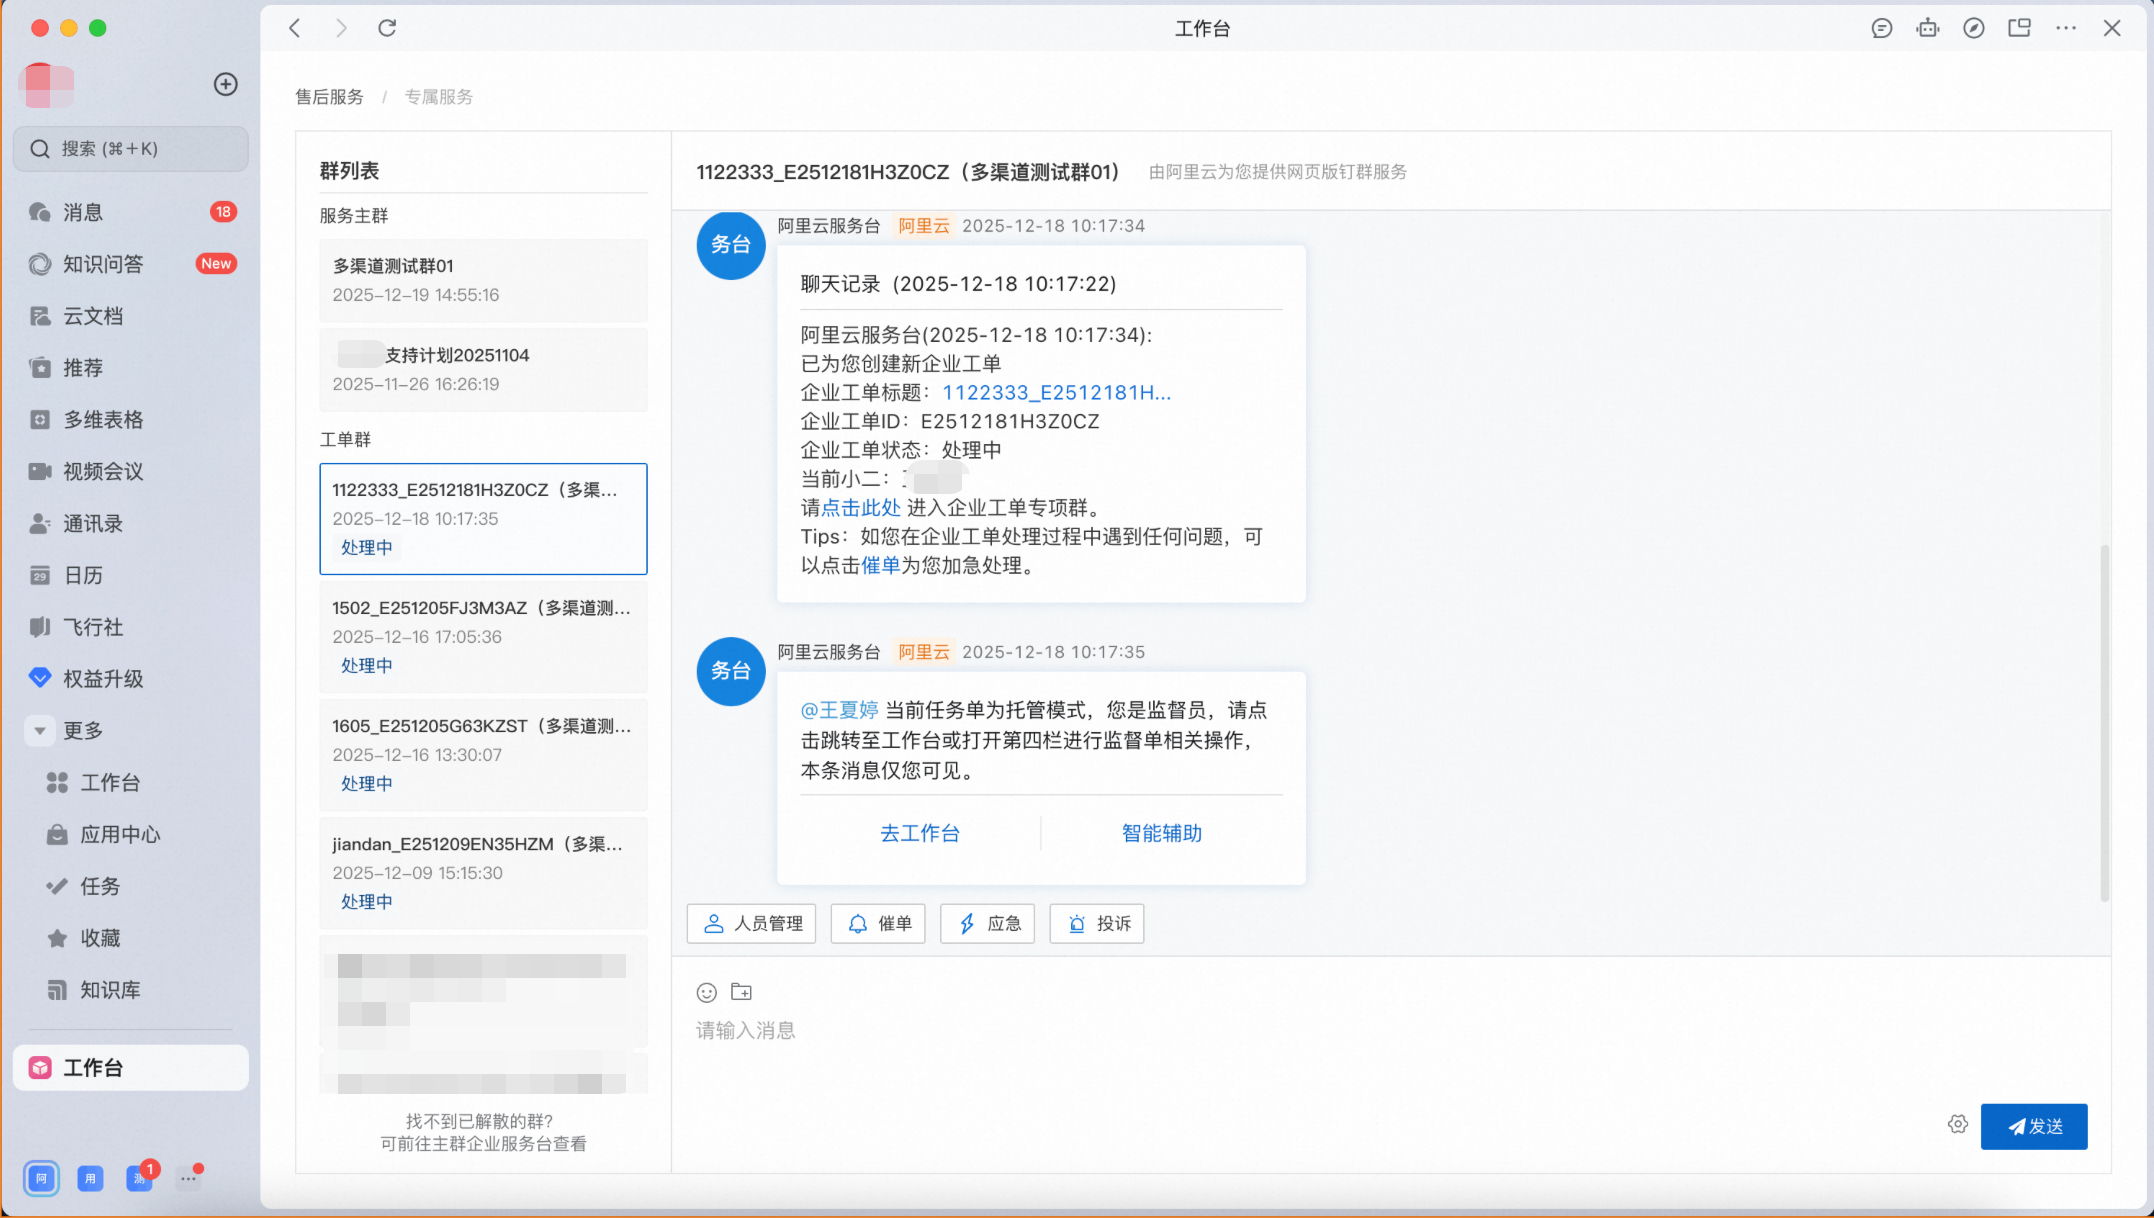The image size is (2154, 1218).
Task: Click the plus icon near avatar
Action: click(226, 84)
